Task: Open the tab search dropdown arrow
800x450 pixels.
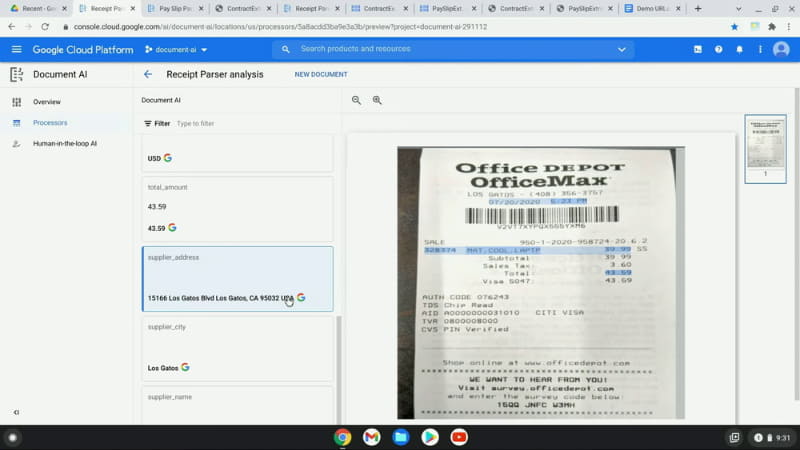Action: 738,9
